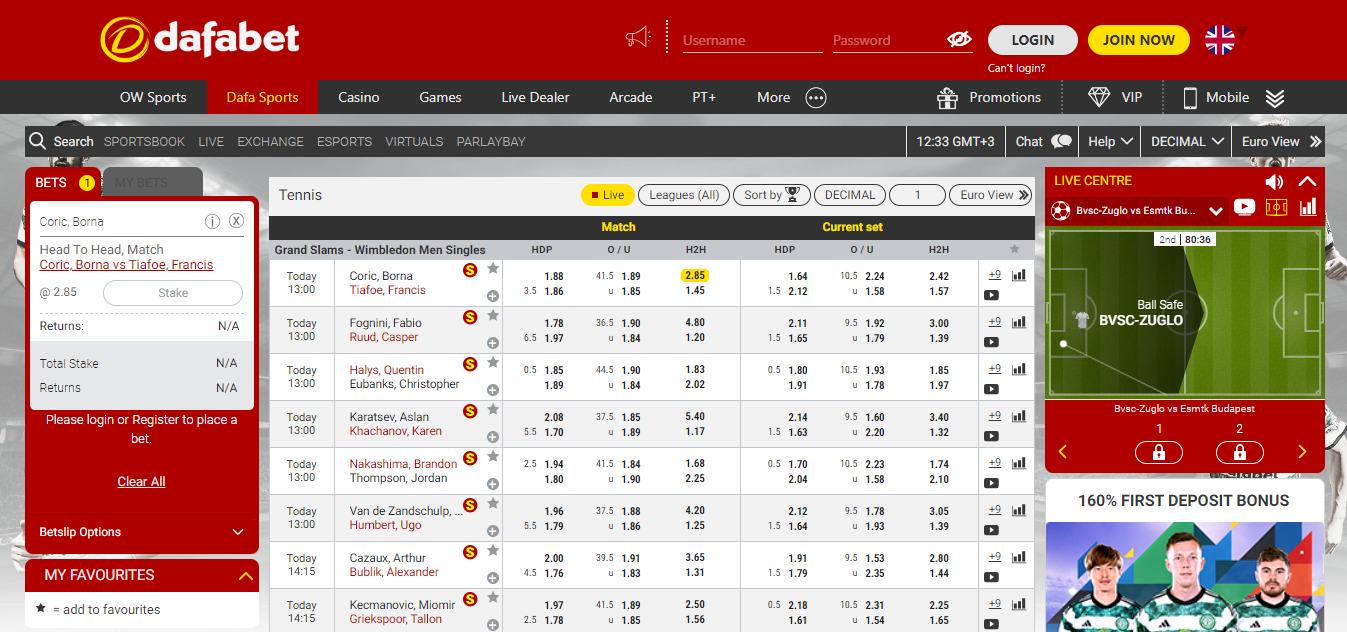This screenshot has width=1347, height=632.
Task: Collapse the My Favourites panel
Action: pos(245,575)
